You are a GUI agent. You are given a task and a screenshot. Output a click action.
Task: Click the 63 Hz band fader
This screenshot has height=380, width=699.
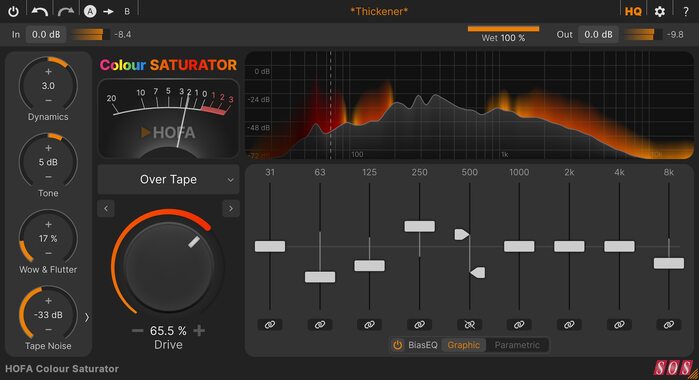[320, 277]
